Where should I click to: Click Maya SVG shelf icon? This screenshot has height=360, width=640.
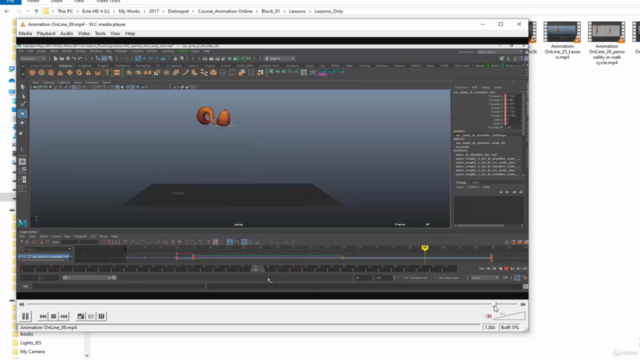[x=117, y=73]
